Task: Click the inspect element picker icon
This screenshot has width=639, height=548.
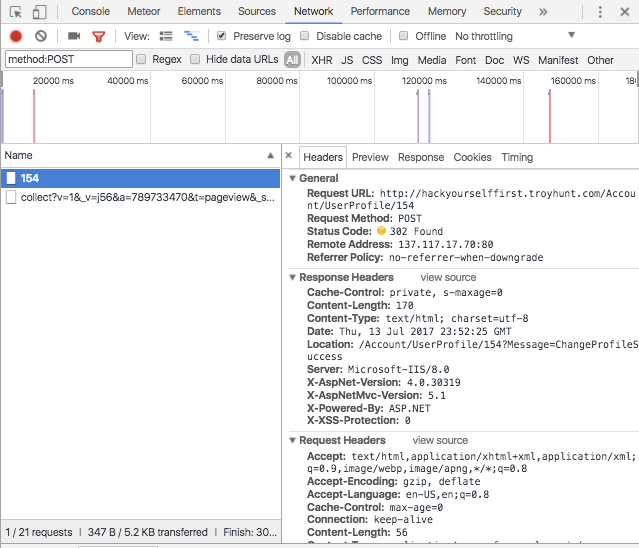Action: 16,12
